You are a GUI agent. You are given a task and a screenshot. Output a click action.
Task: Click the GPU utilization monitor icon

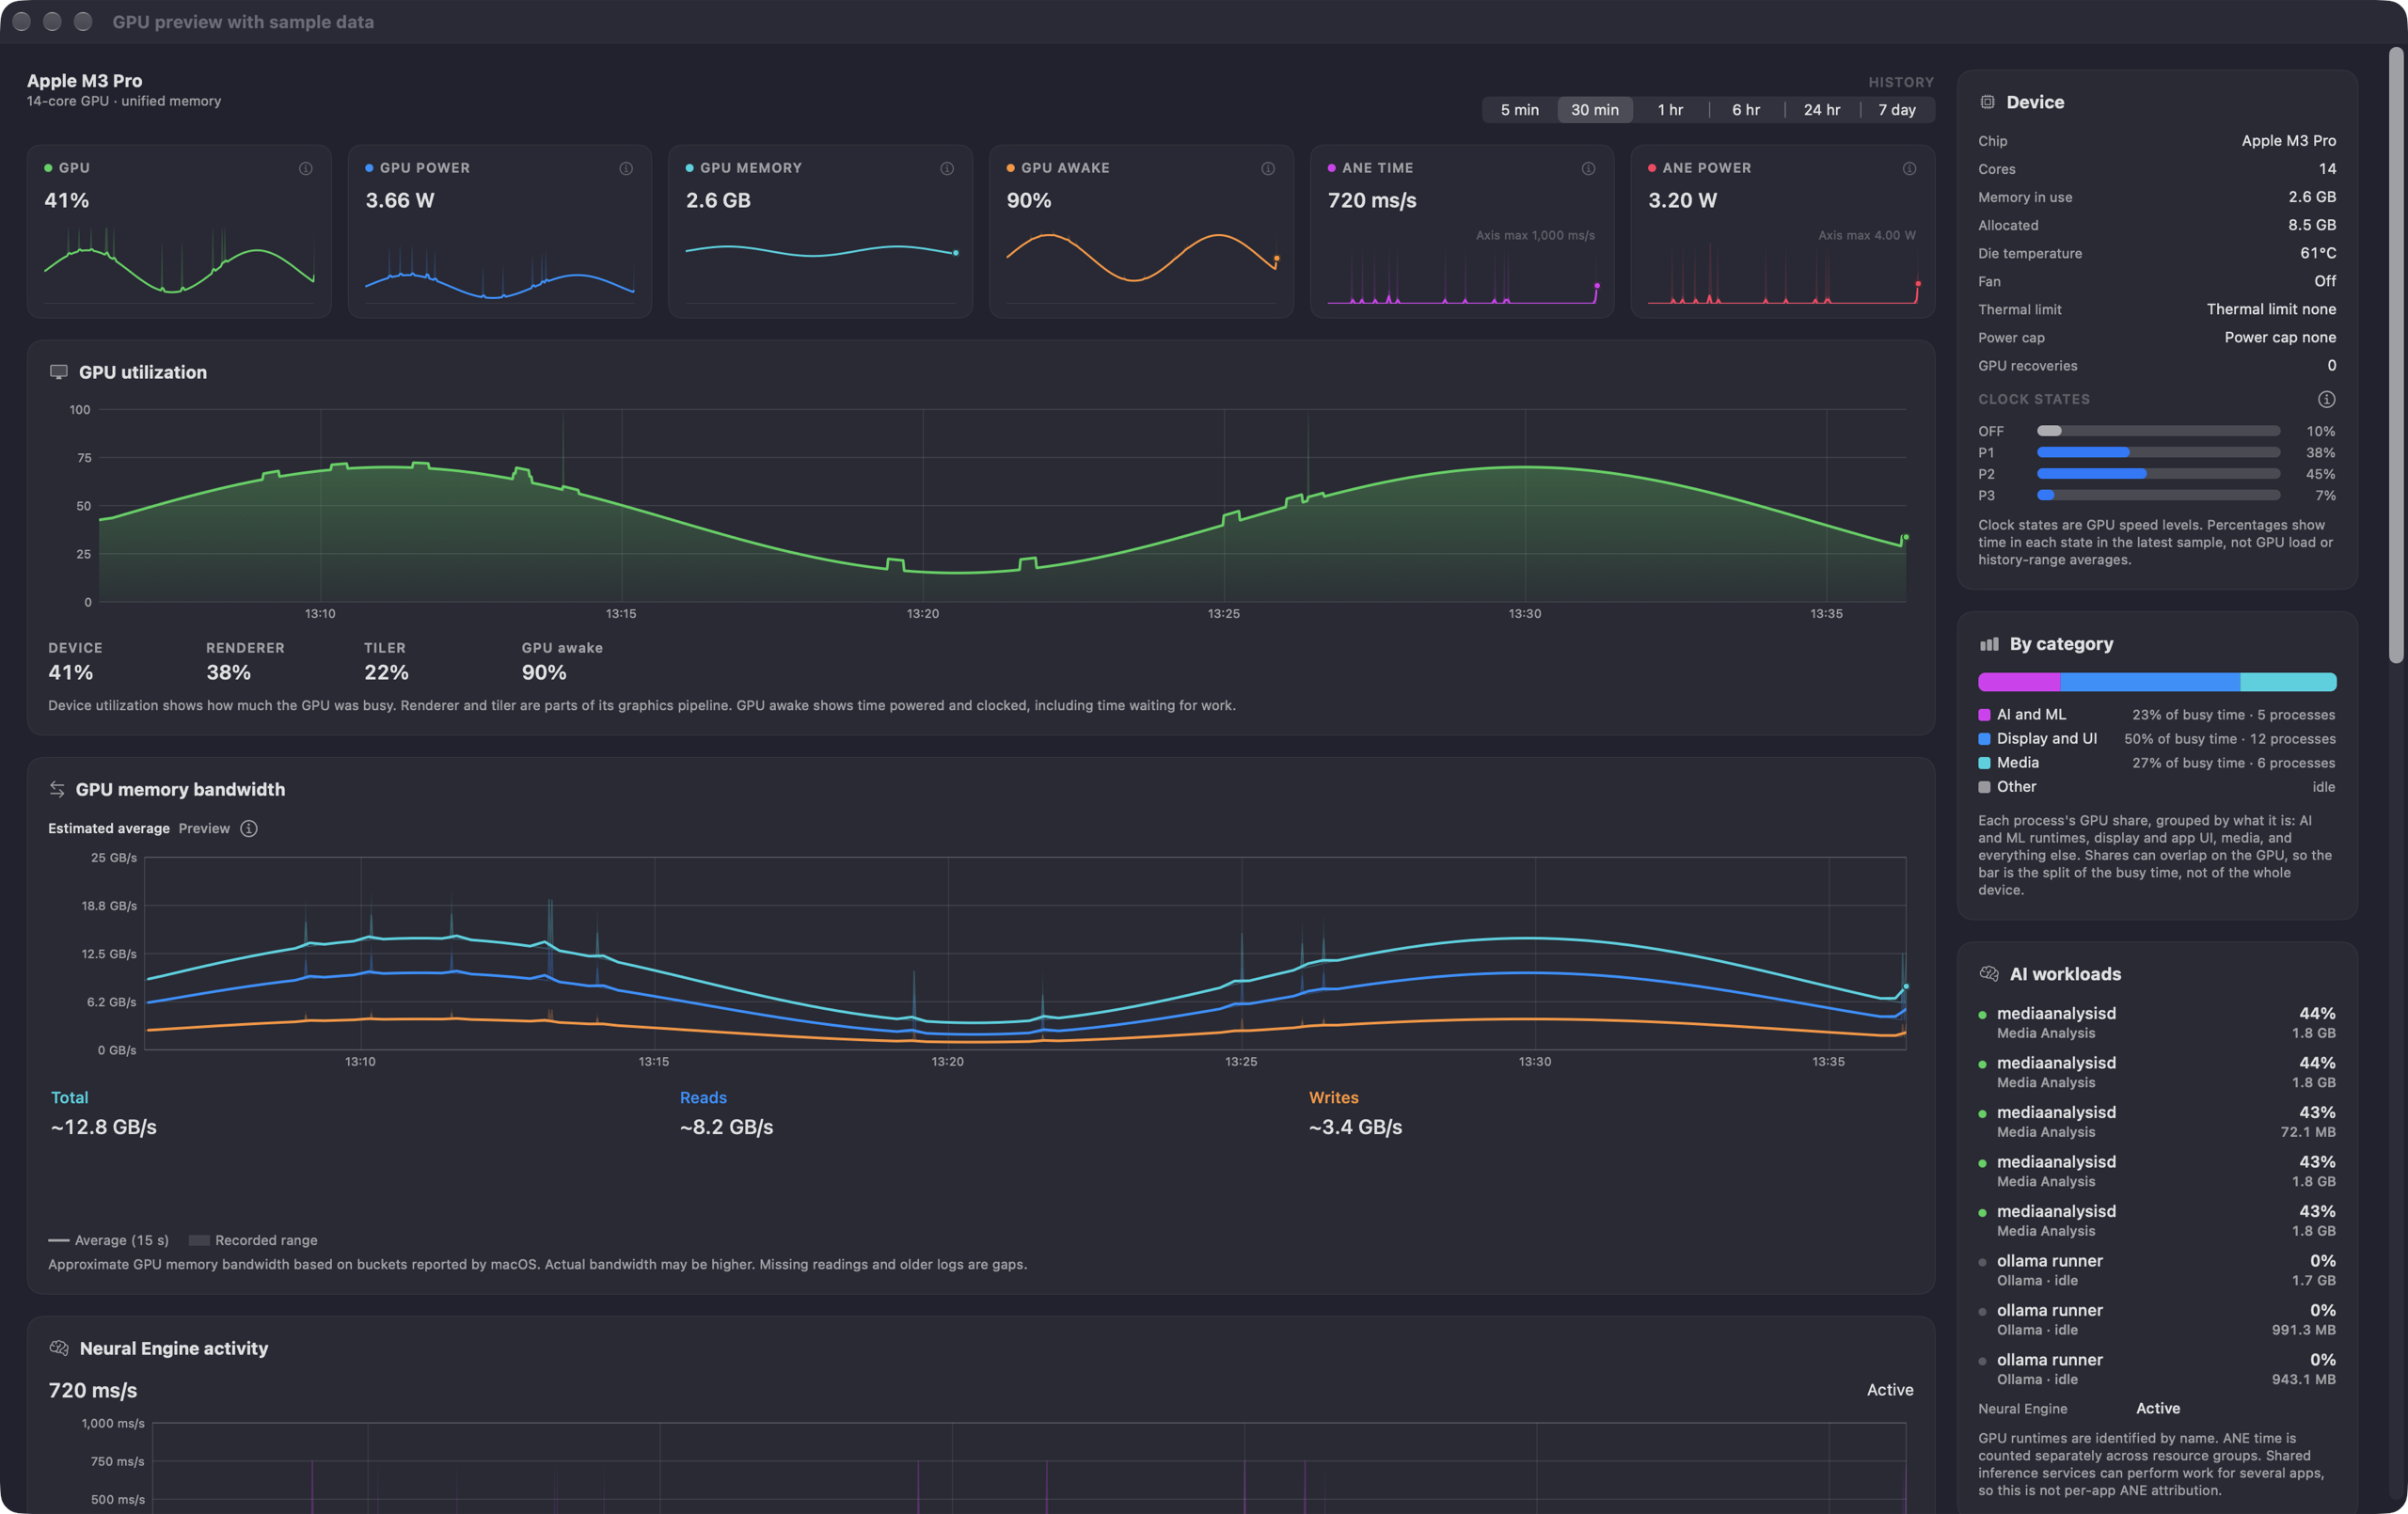[59, 372]
